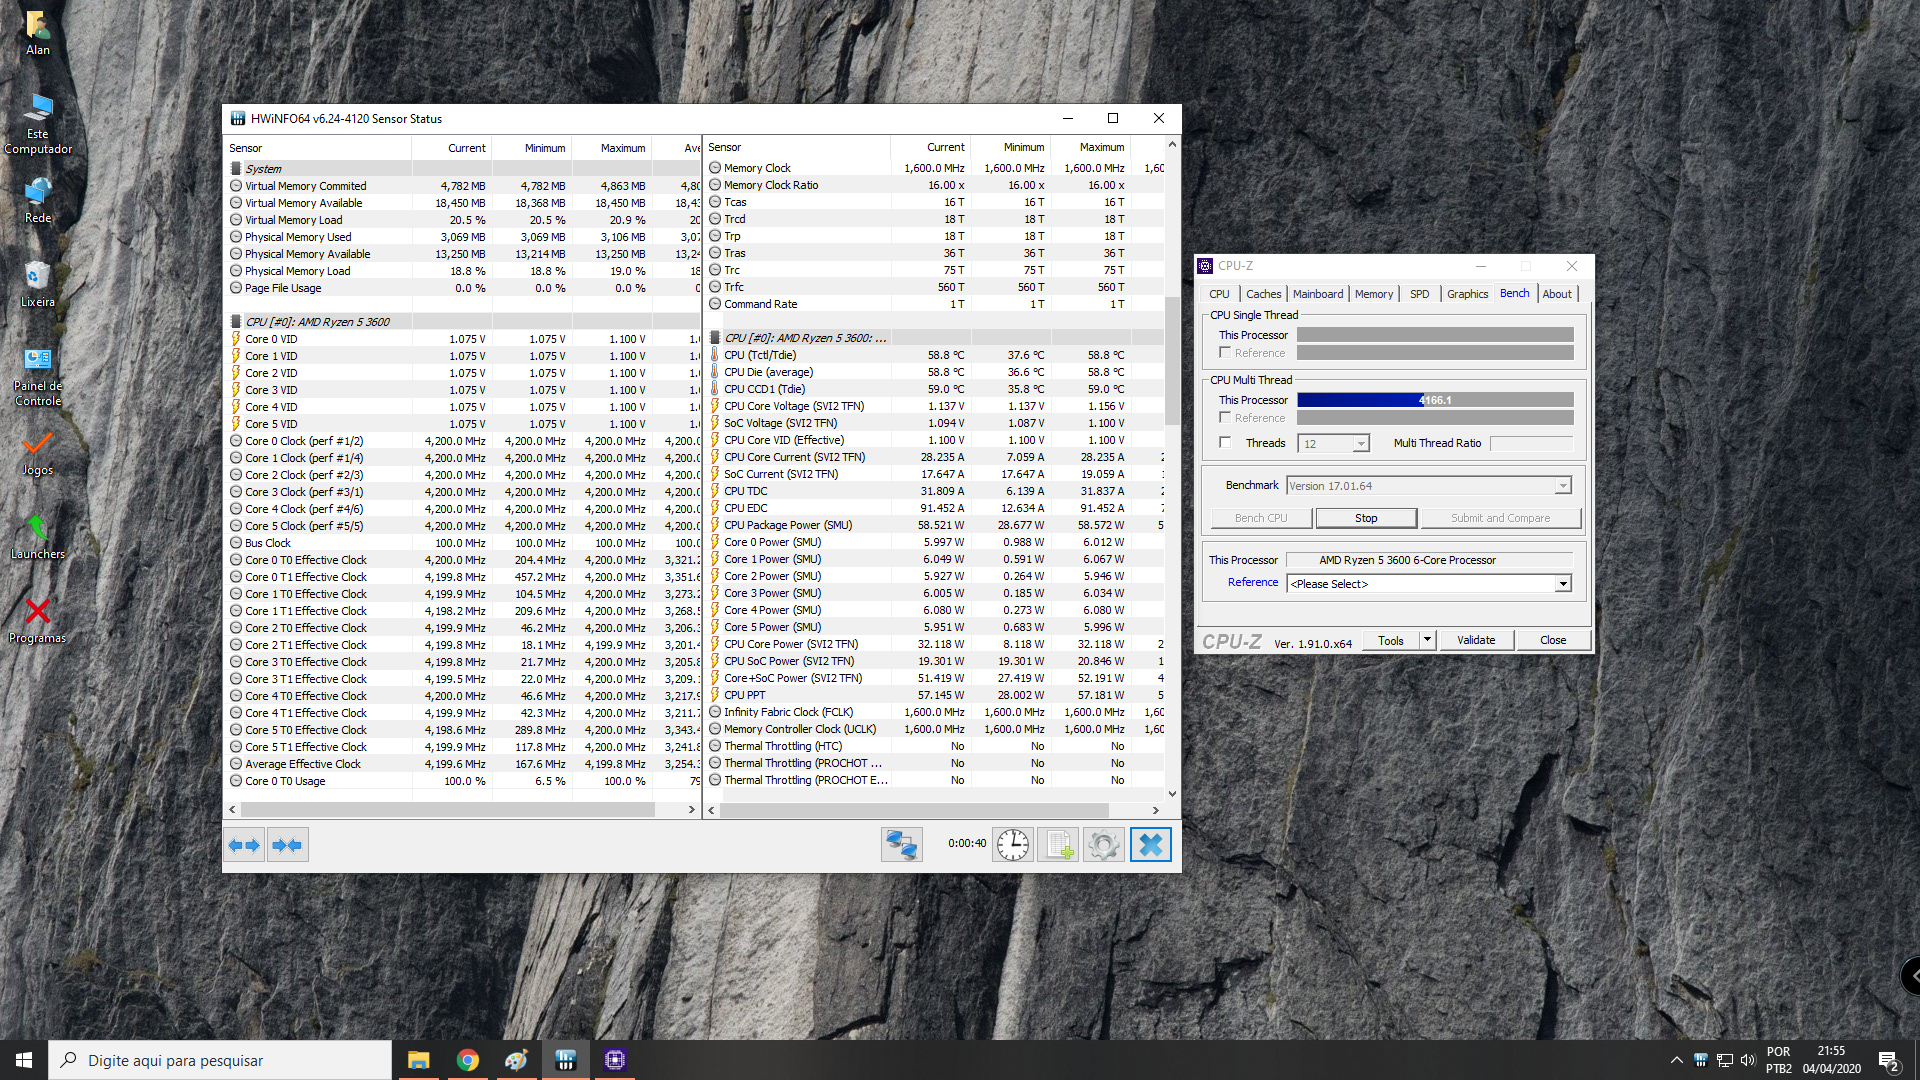
Task: Open the Launchers desktop icon
Action: pyautogui.click(x=38, y=536)
